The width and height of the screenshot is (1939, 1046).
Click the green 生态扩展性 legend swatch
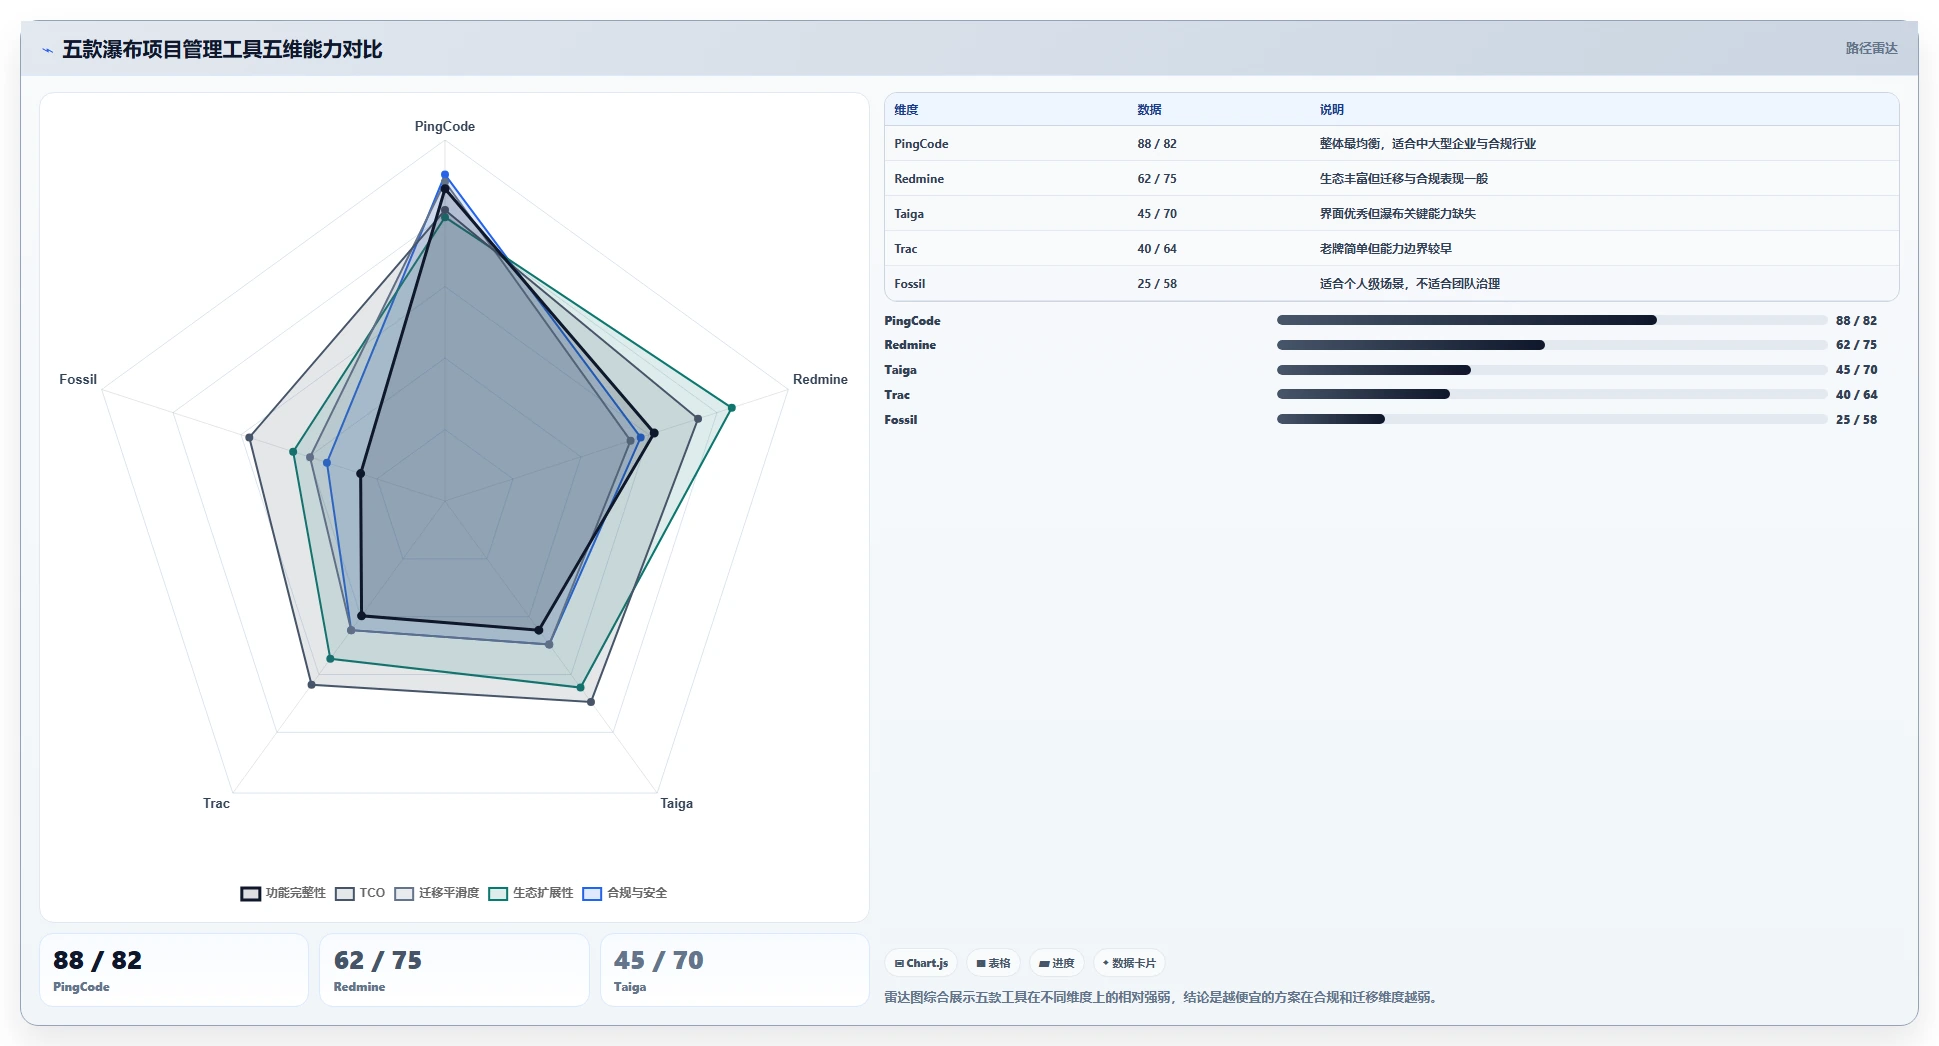[498, 894]
